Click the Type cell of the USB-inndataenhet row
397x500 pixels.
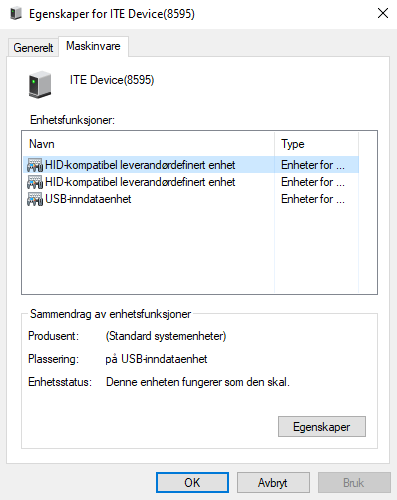313,199
